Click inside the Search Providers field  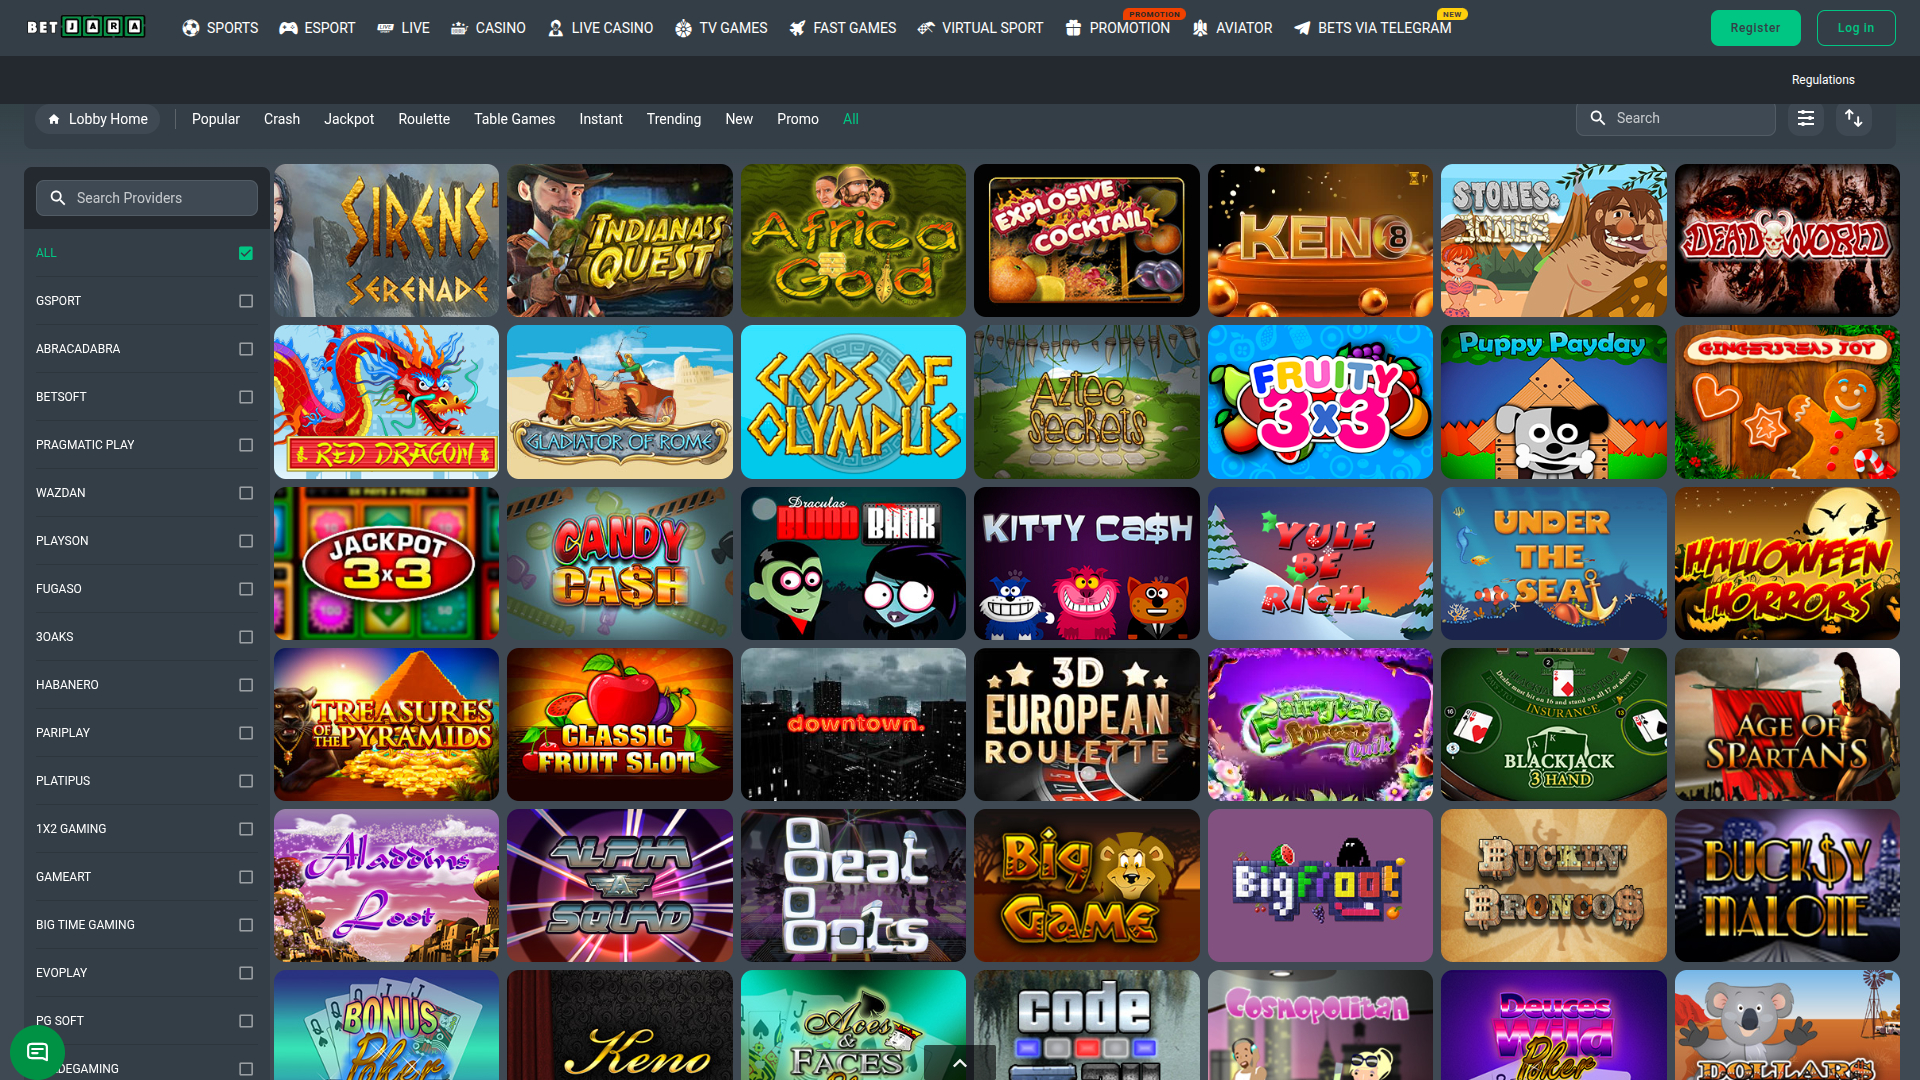click(x=146, y=197)
